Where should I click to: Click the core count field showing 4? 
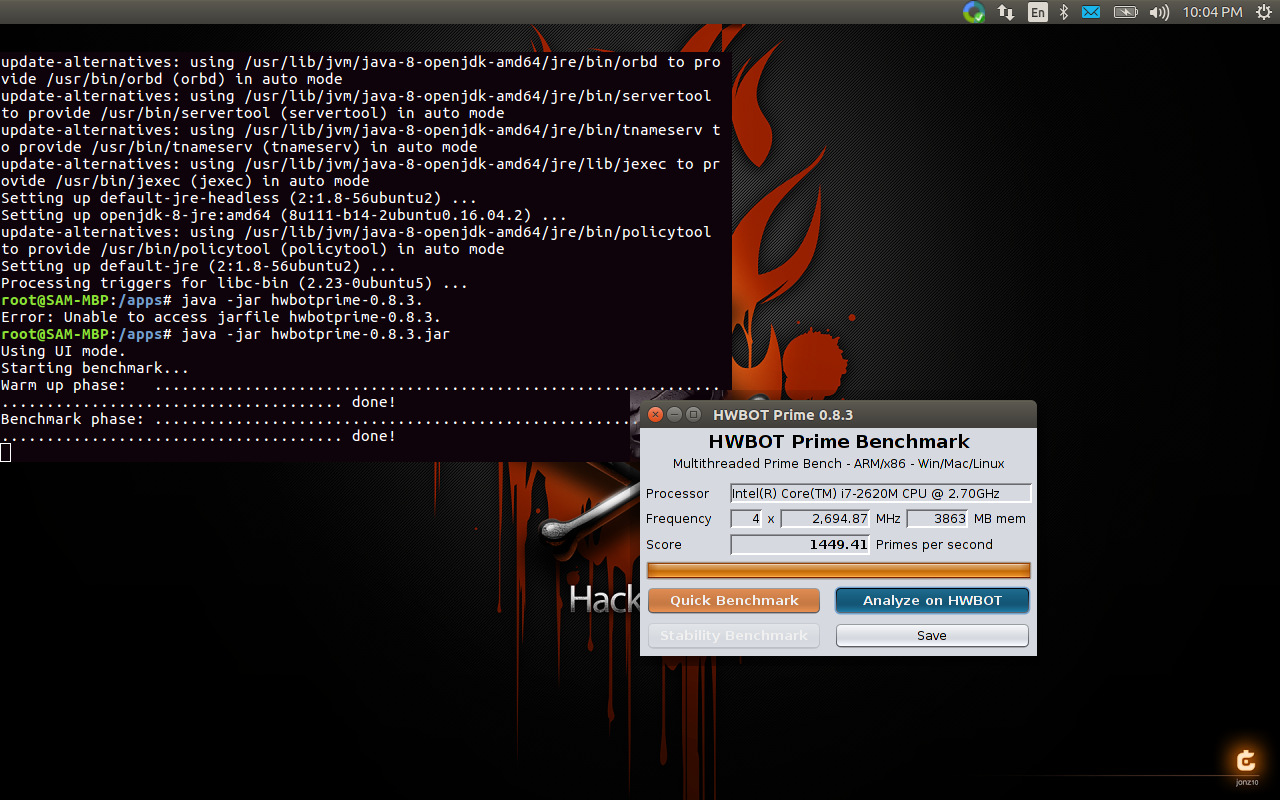746,519
